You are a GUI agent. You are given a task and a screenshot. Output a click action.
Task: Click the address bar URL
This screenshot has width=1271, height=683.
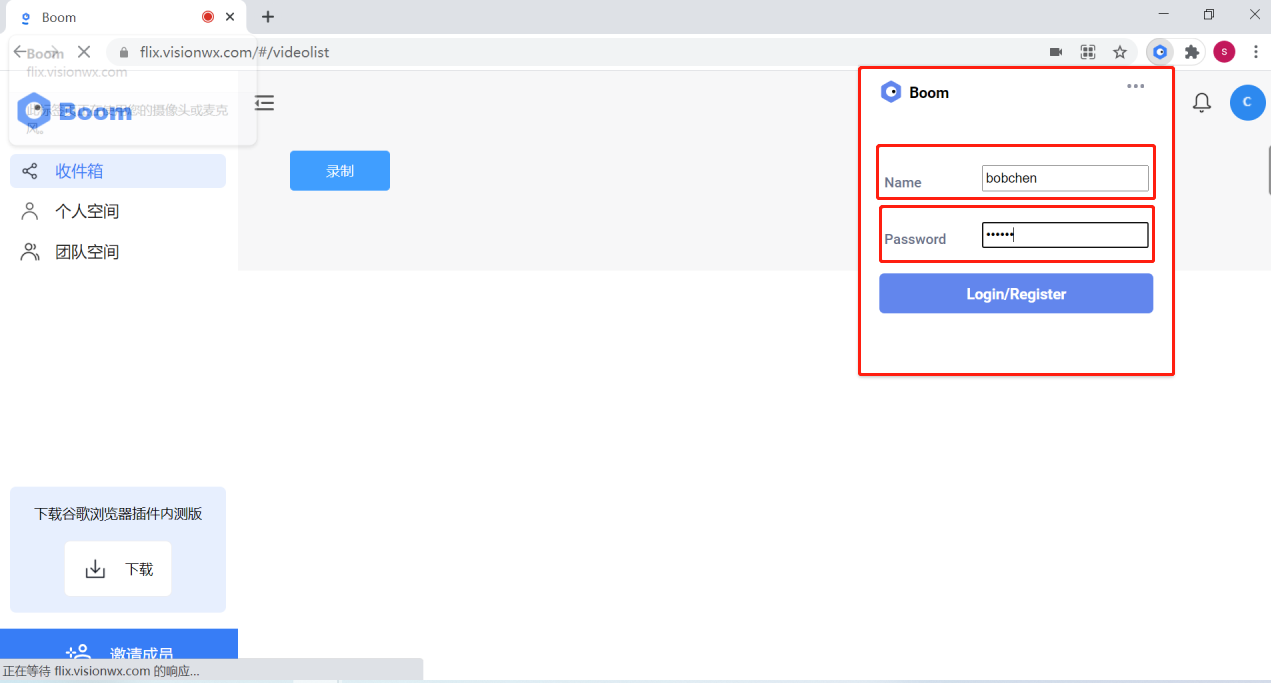tap(234, 52)
